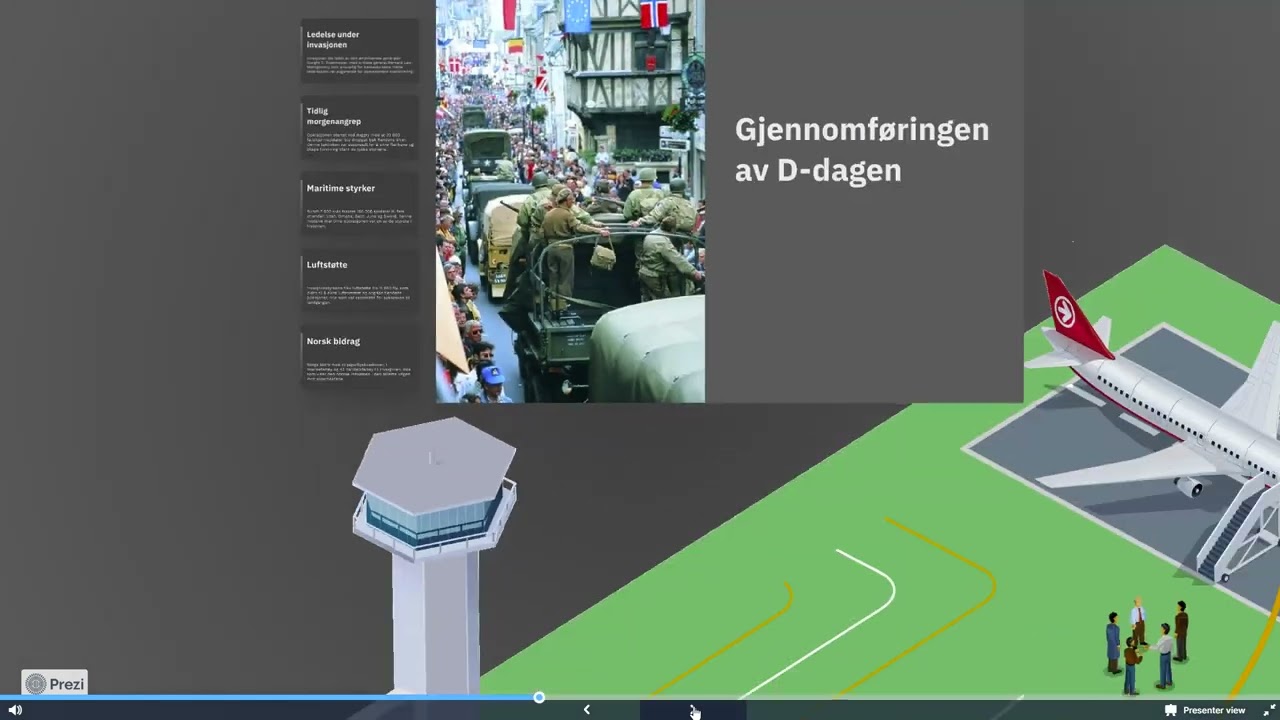Open the 'Luftstøtte' topic card
Viewport: 1280px width, 720px height.
pos(360,282)
